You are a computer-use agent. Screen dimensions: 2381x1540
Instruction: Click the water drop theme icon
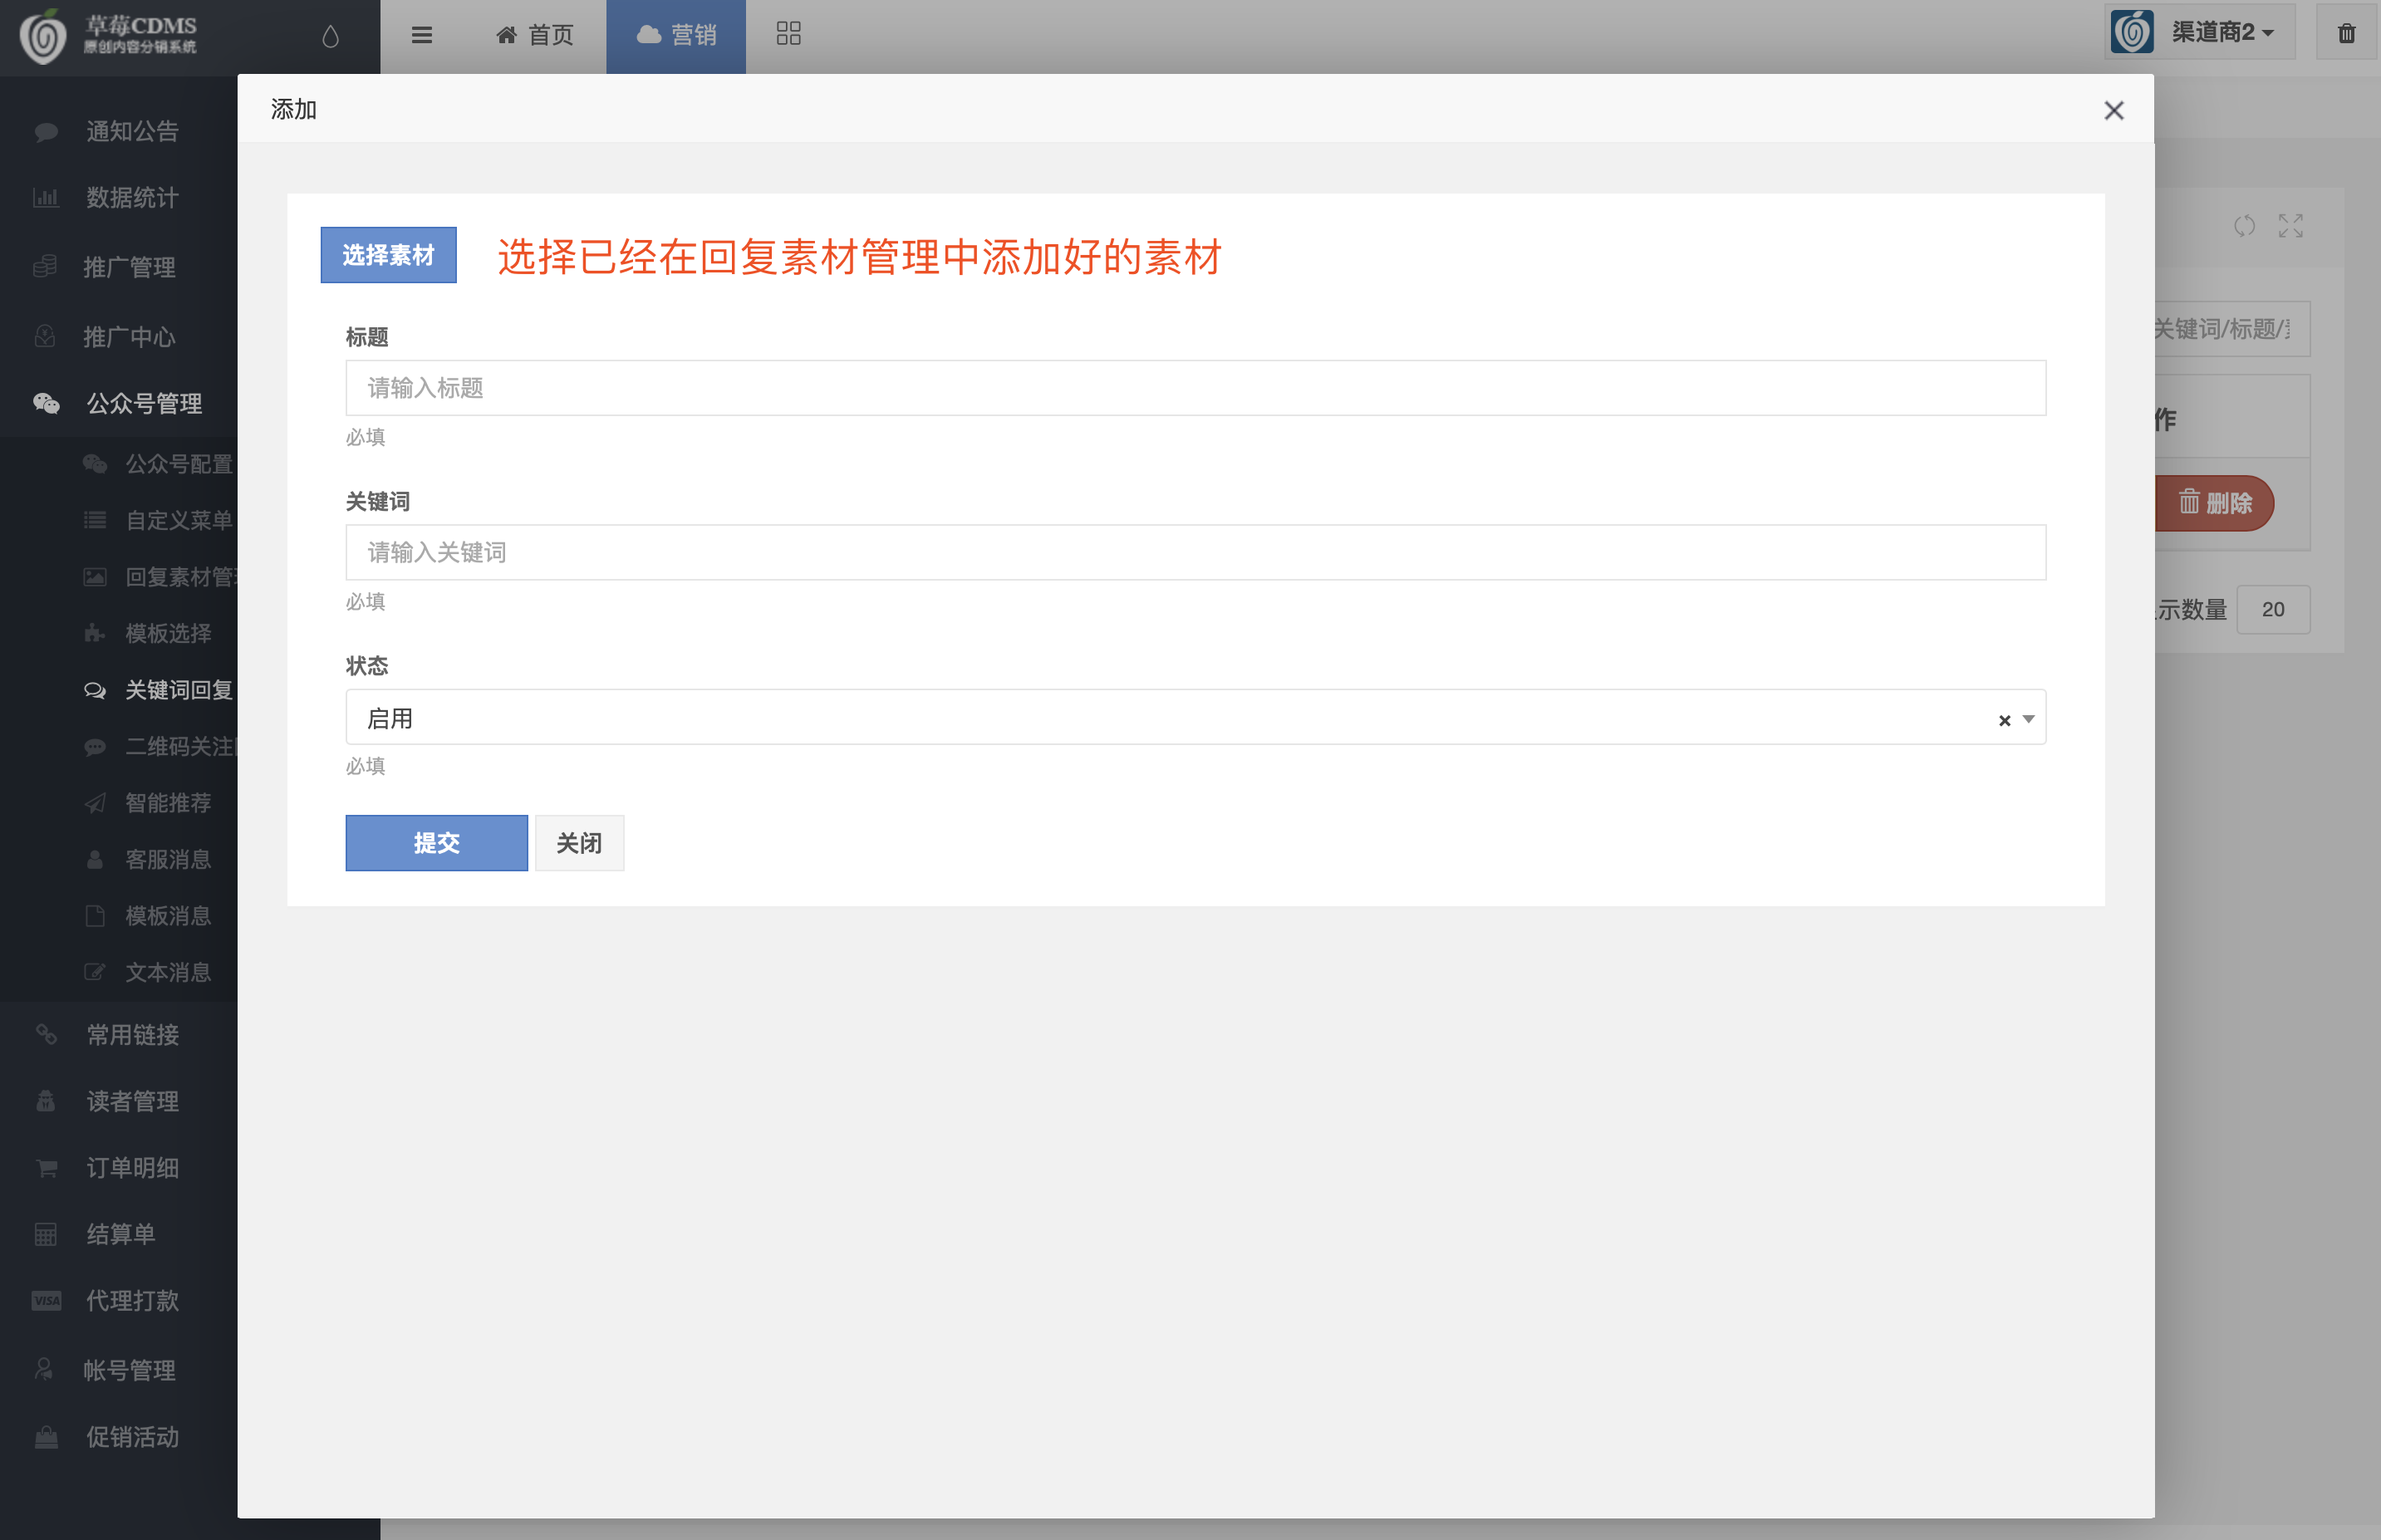pyautogui.click(x=331, y=36)
